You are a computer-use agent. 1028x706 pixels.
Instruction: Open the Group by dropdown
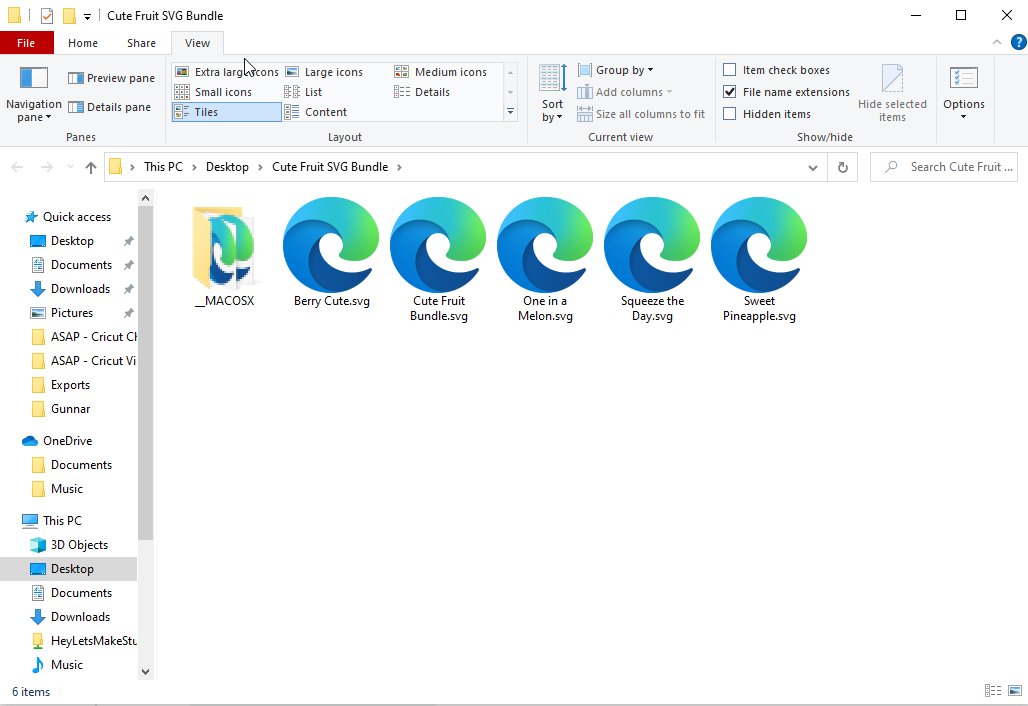pos(616,70)
